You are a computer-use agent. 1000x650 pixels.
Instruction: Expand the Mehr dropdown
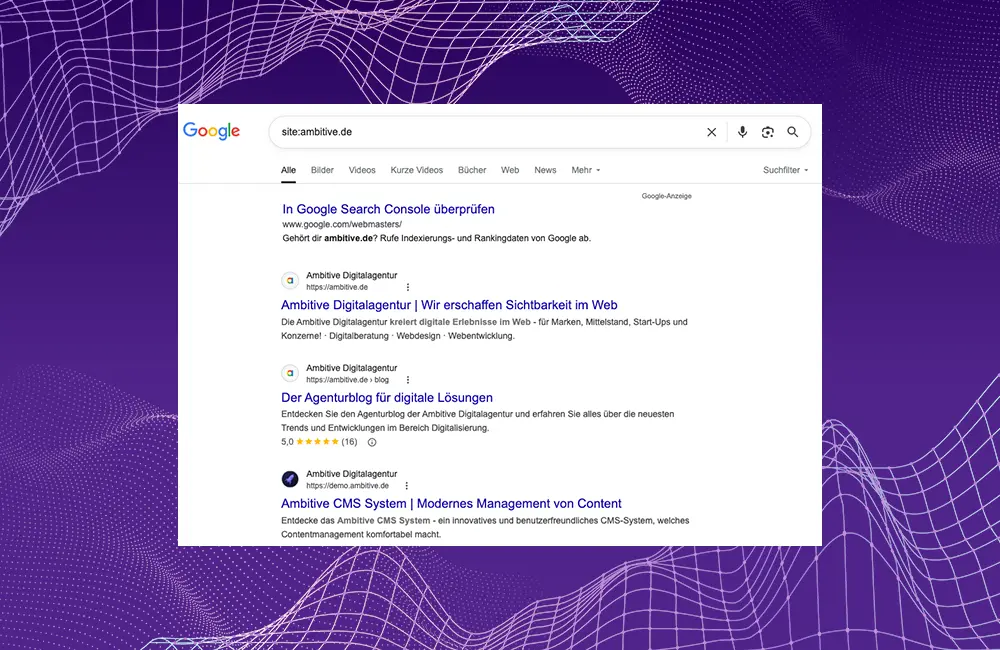coord(586,170)
